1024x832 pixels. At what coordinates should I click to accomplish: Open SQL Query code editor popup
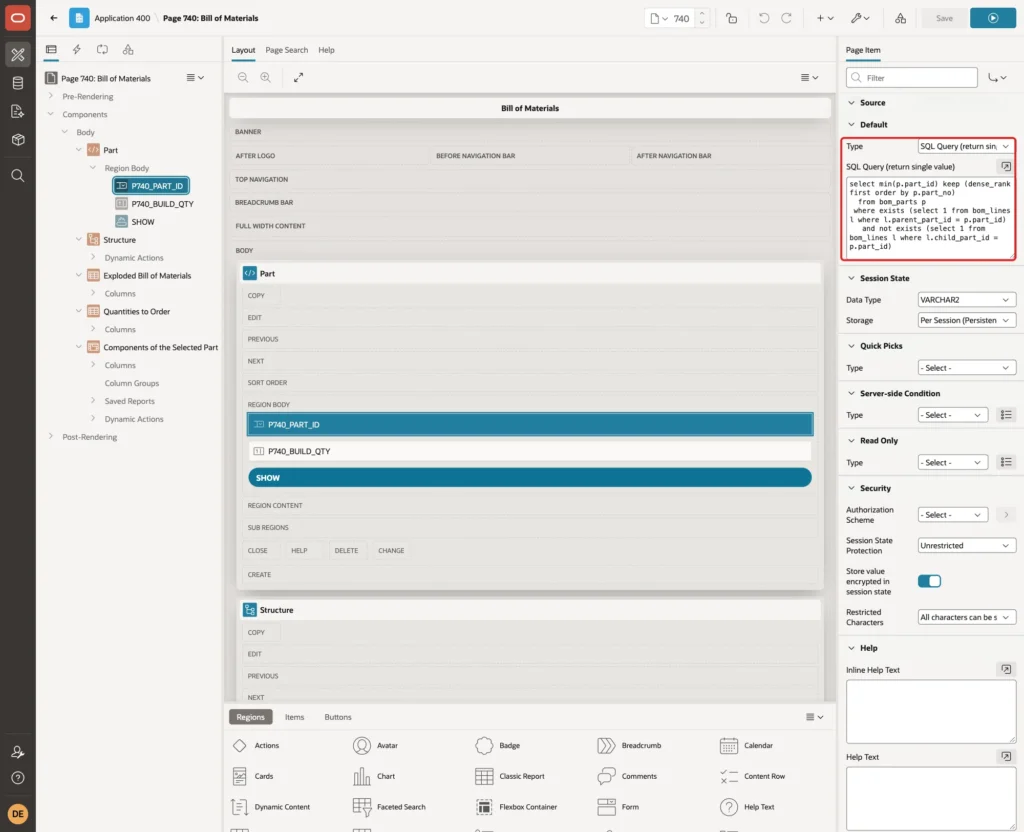tap(1006, 167)
